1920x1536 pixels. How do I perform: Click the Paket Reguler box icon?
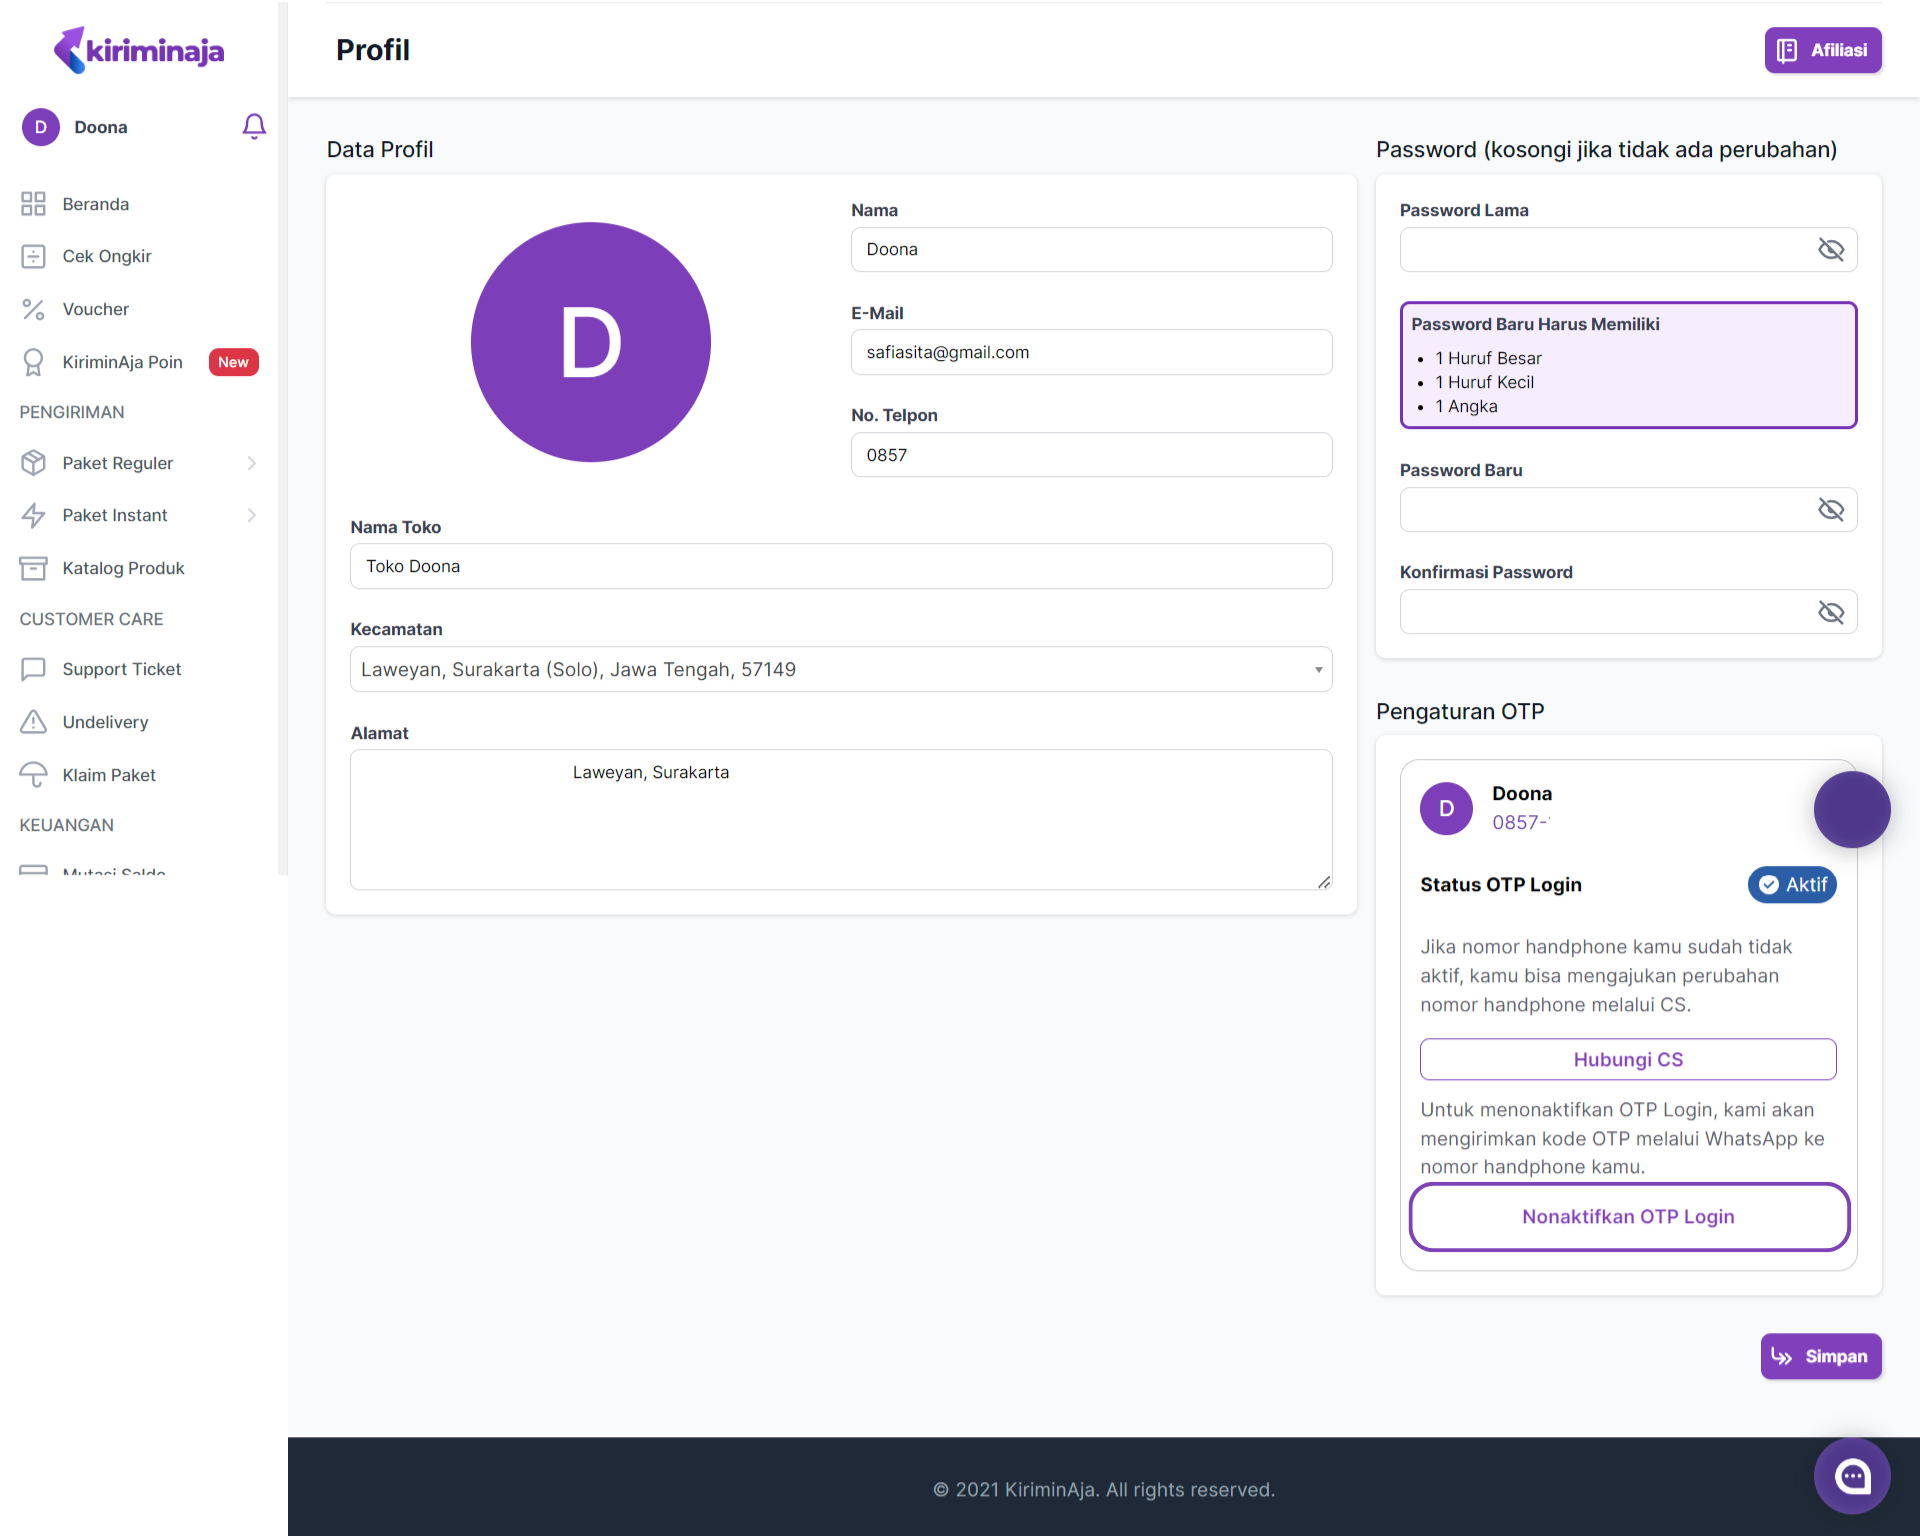pyautogui.click(x=33, y=463)
